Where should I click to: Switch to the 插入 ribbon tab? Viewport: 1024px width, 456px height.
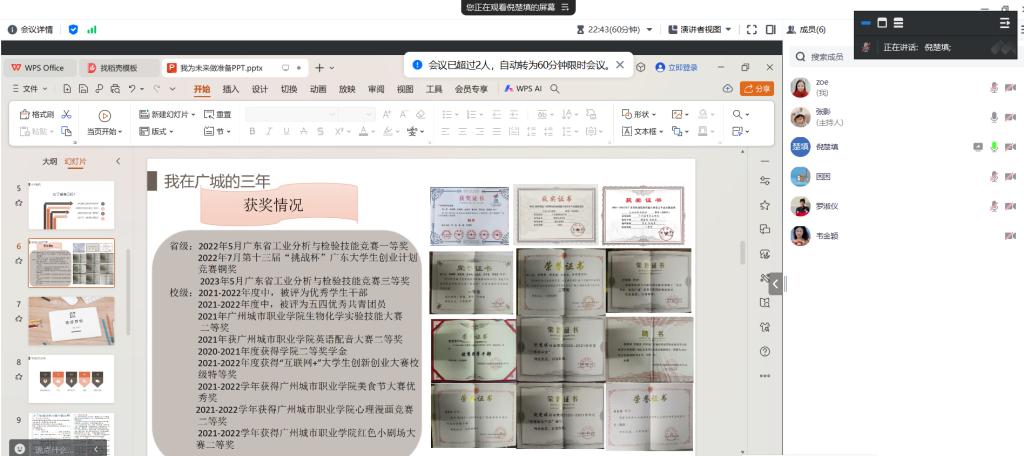(231, 89)
